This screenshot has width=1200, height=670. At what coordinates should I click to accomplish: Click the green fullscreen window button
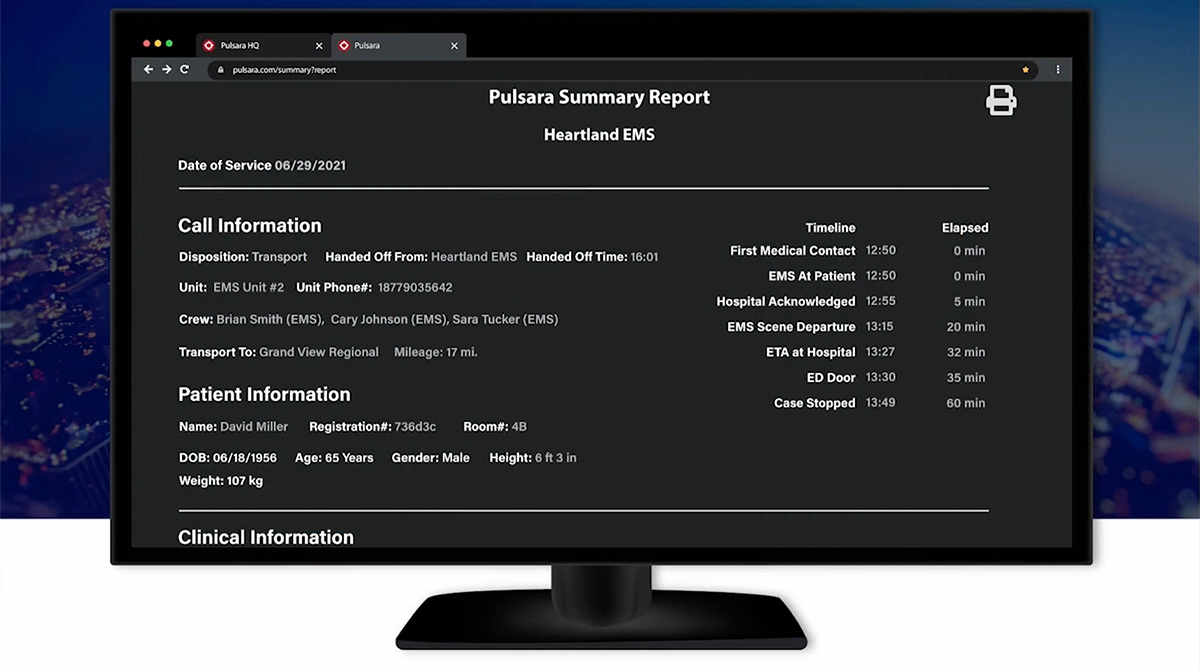coord(170,44)
